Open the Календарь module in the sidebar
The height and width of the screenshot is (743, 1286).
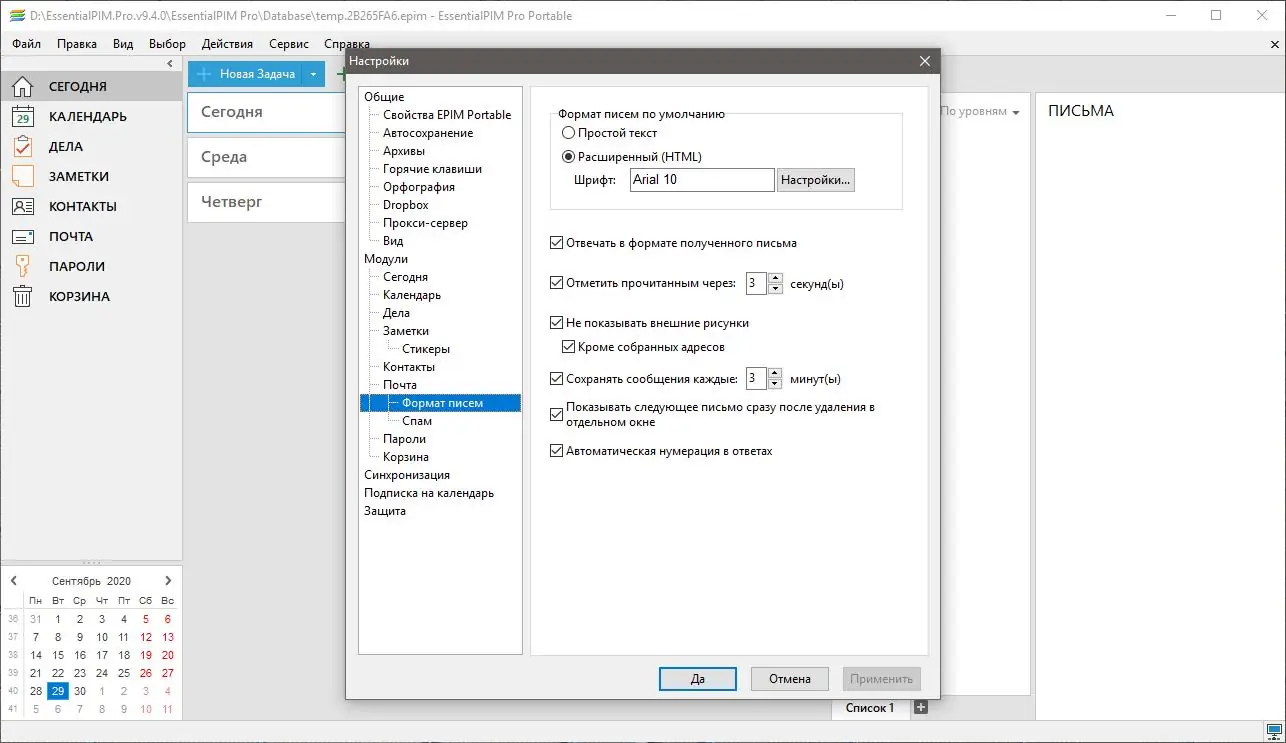point(78,116)
